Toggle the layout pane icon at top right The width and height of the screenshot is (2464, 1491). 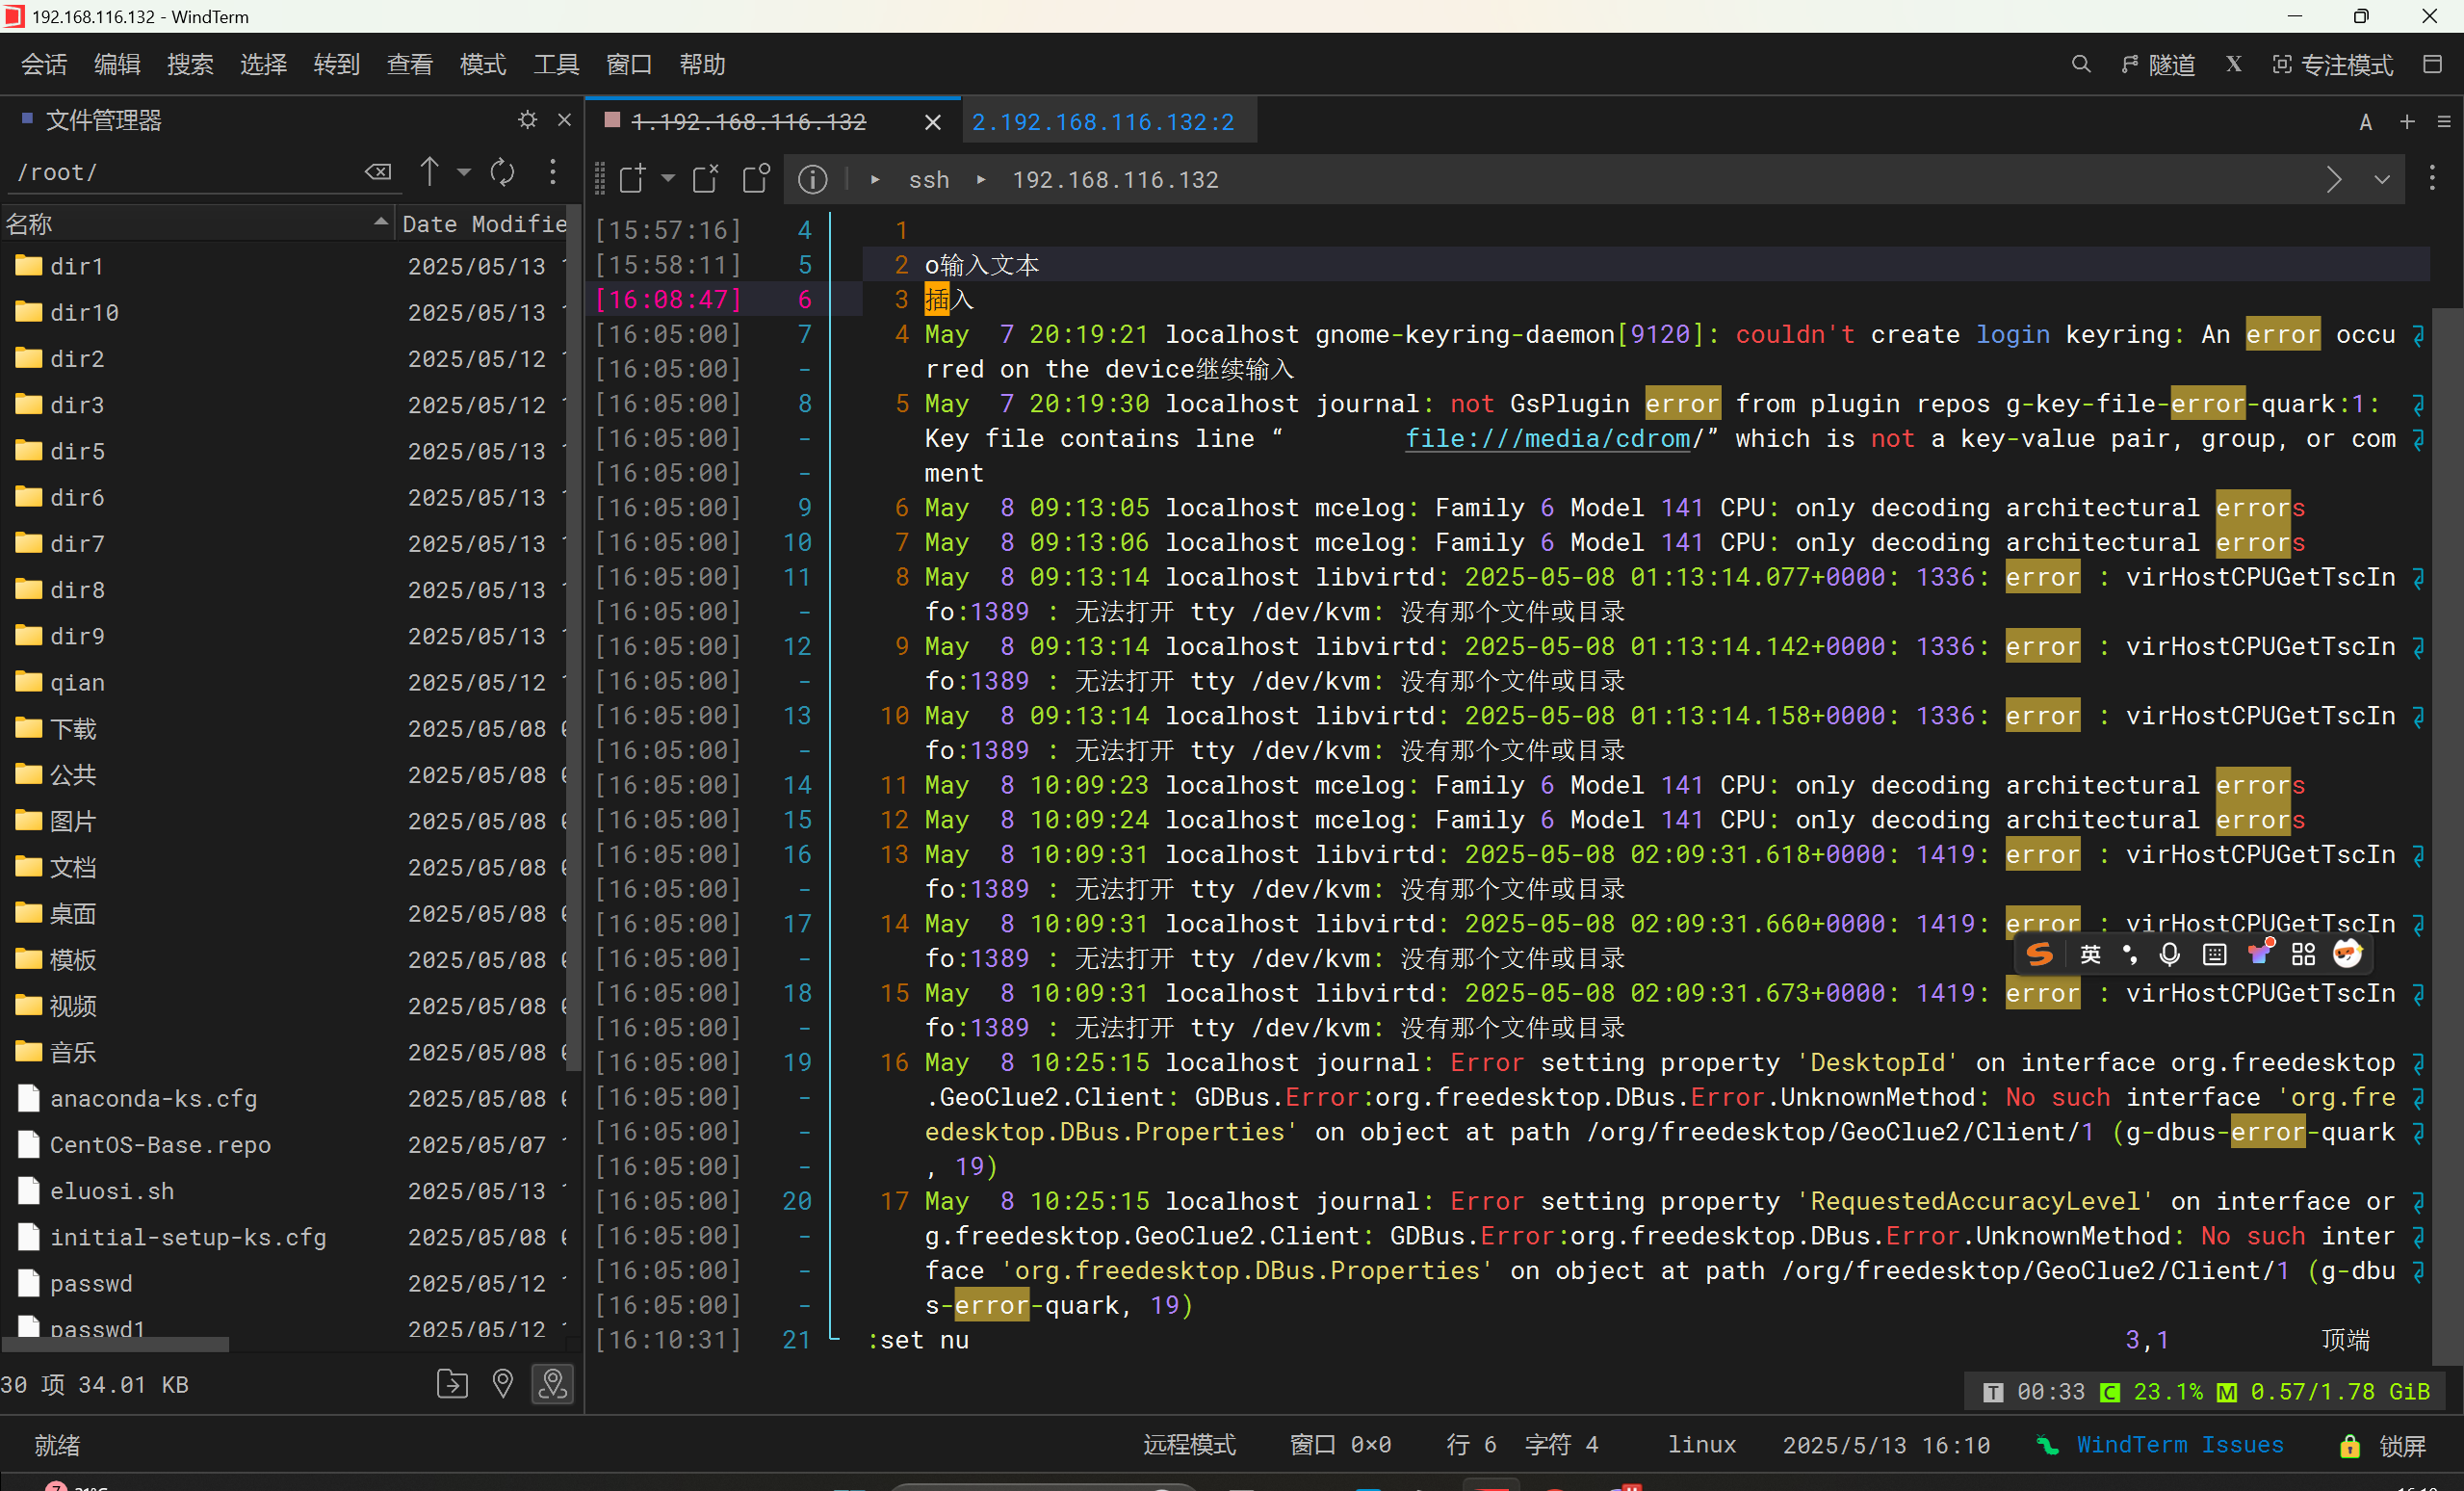point(2433,65)
